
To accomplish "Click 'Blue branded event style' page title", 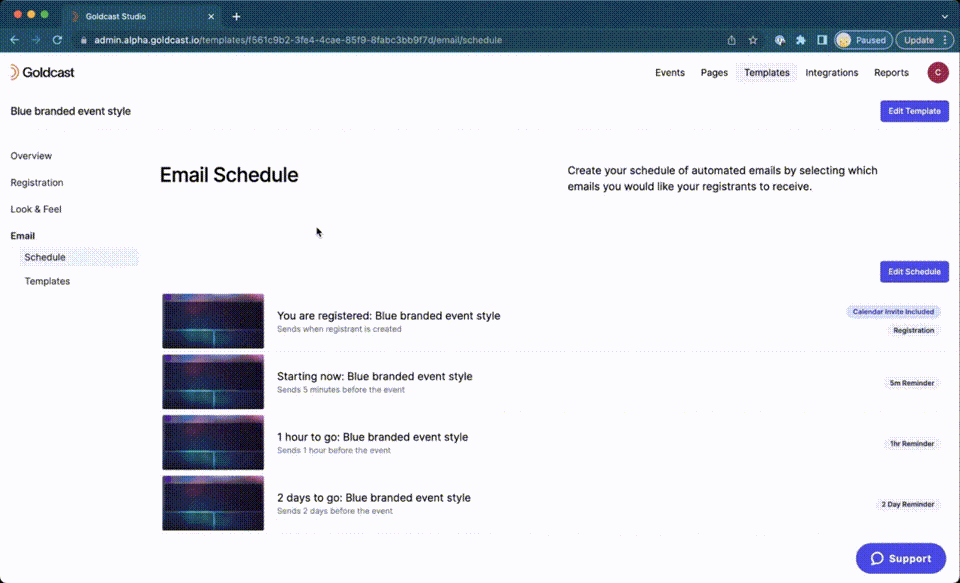I will click(70, 111).
